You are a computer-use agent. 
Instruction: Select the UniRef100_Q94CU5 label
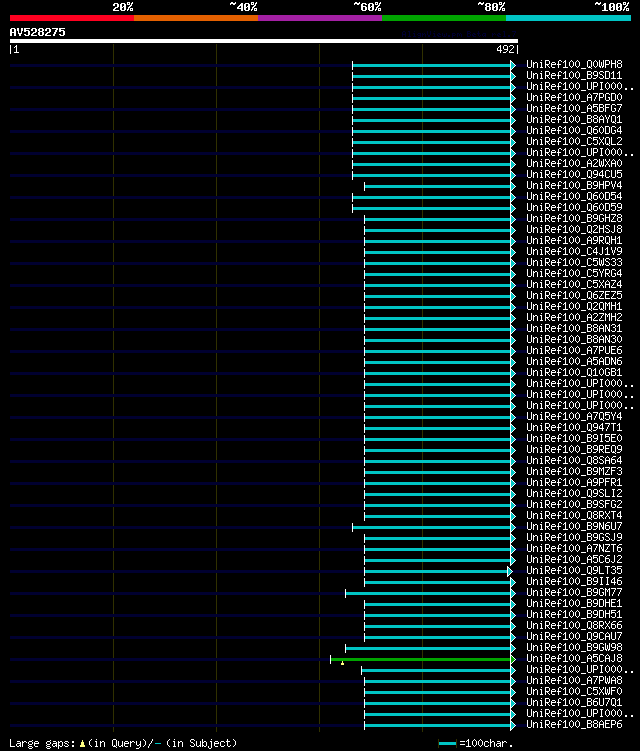coord(574,174)
